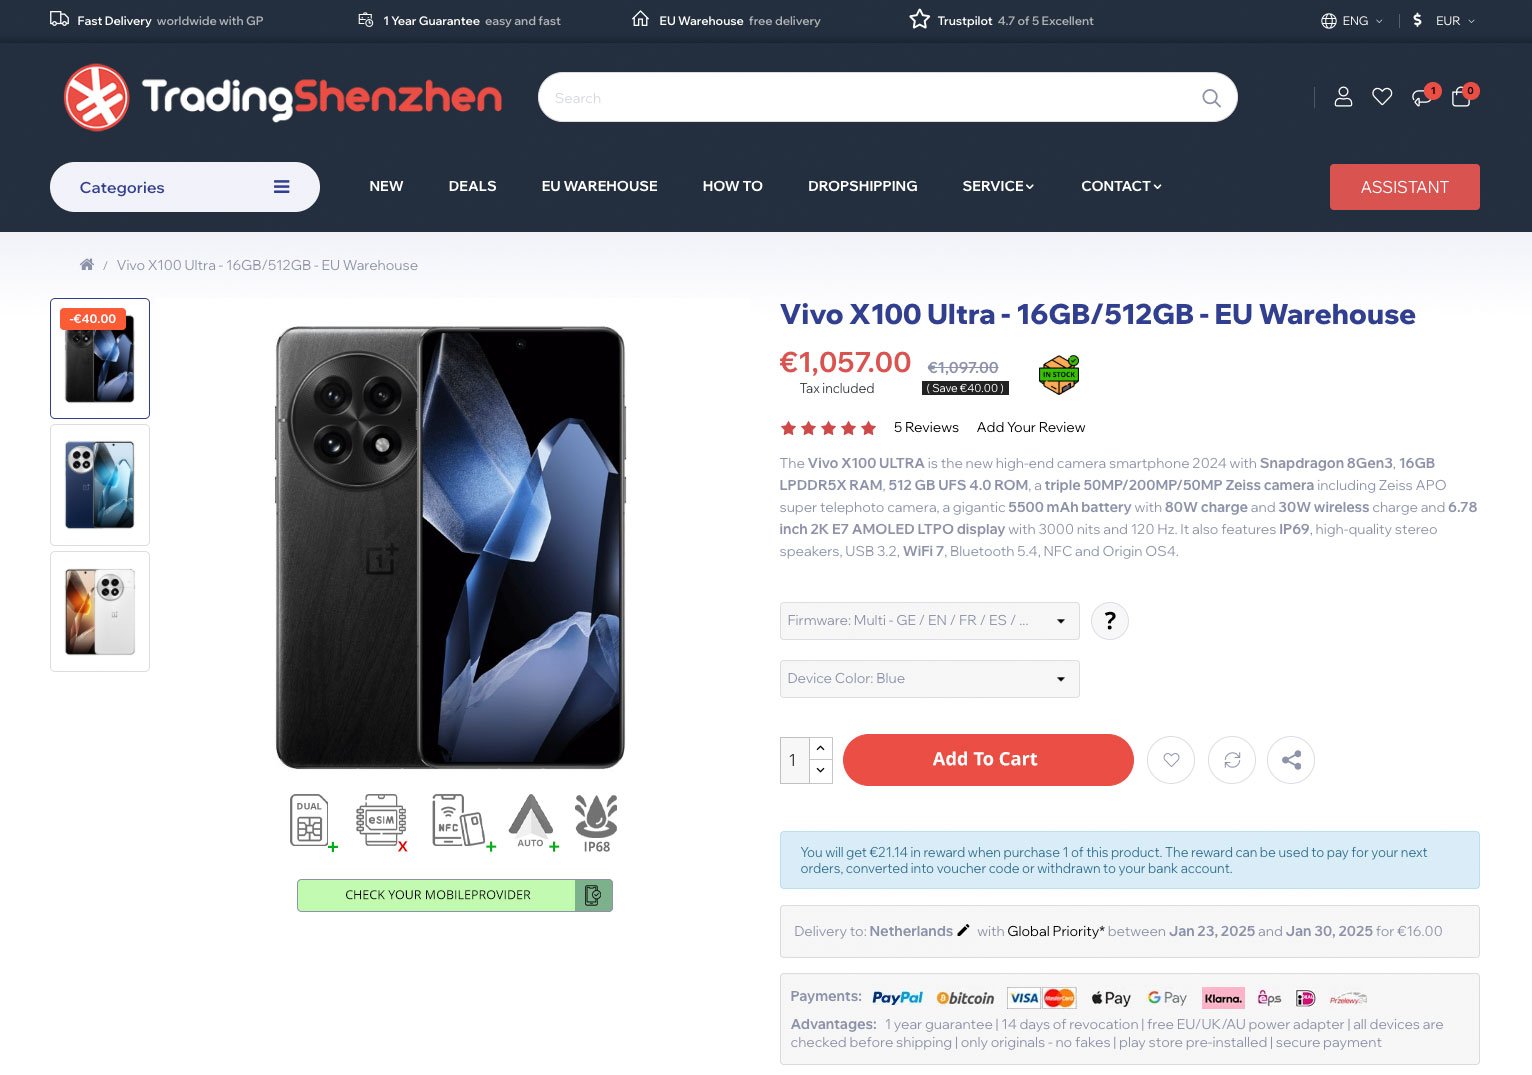Click the search magnifier icon
Screen dimensions: 1532x1075
pos(1211,98)
